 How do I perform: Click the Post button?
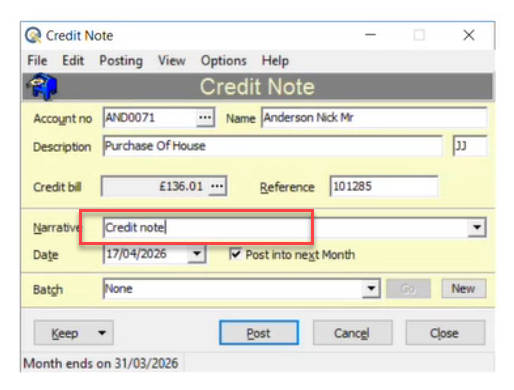[259, 333]
